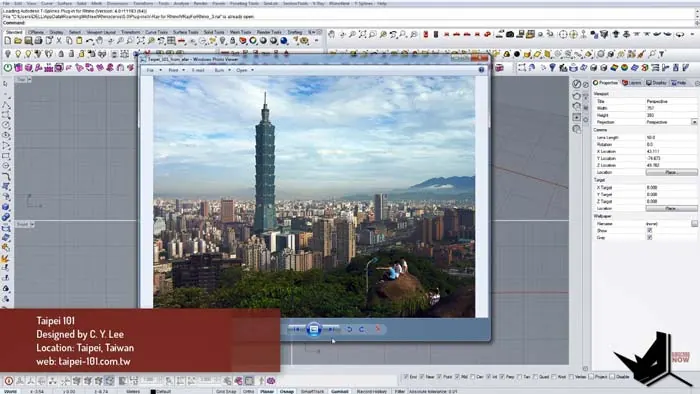700x394 pixels.
Task: Click the red circle icon in bottom toolbar
Action: tap(8, 381)
